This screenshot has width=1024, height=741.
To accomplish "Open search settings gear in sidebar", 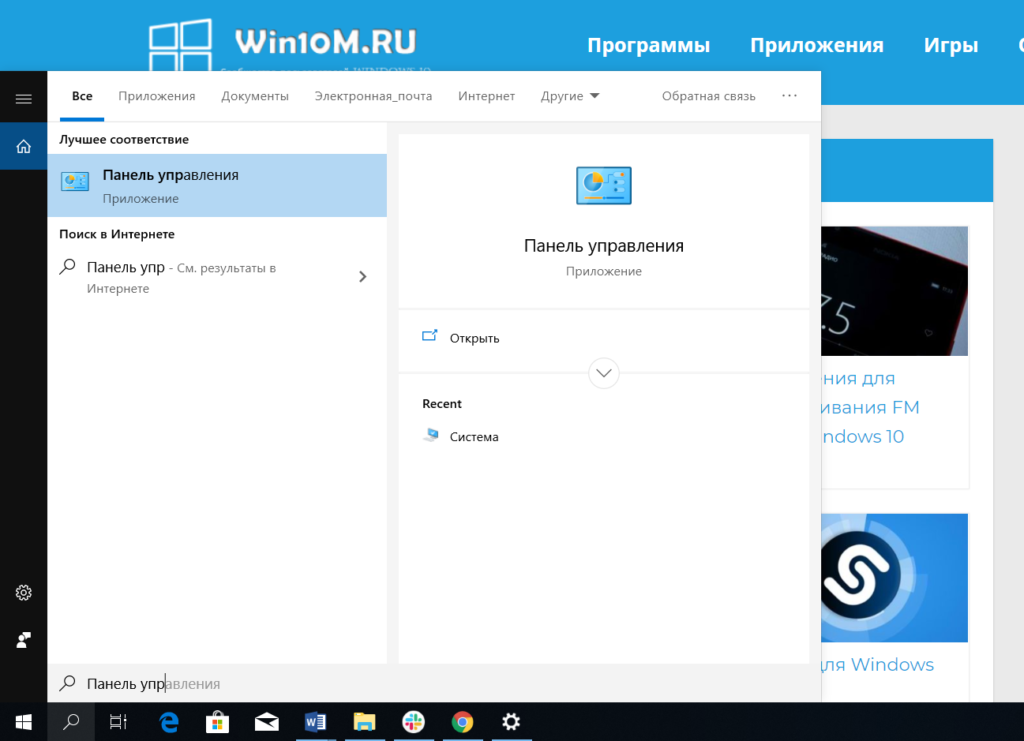I will pos(23,593).
